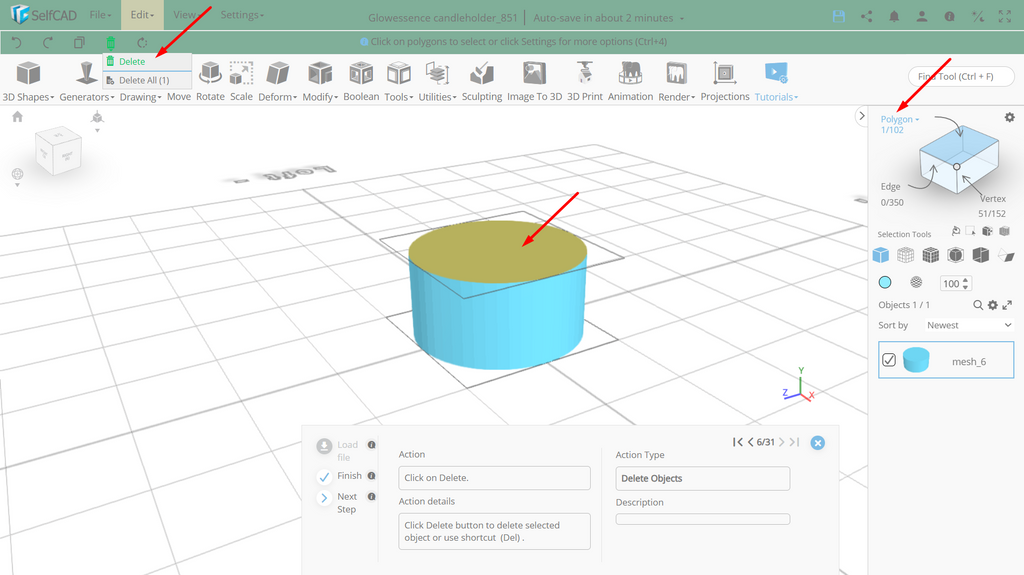Open the Render dropdown

(676, 81)
